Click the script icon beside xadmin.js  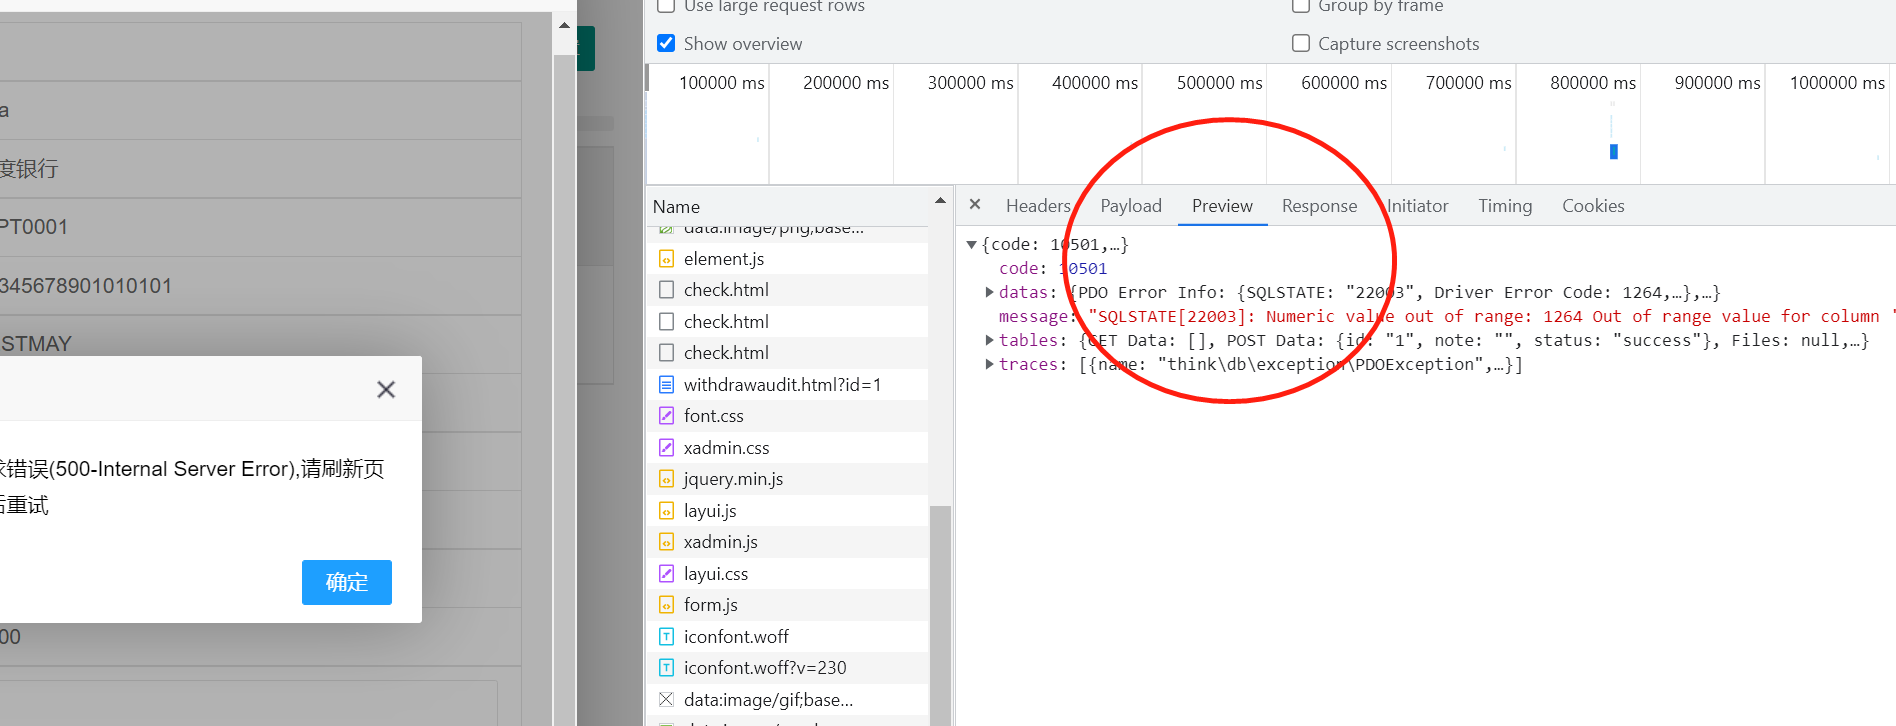click(x=666, y=542)
